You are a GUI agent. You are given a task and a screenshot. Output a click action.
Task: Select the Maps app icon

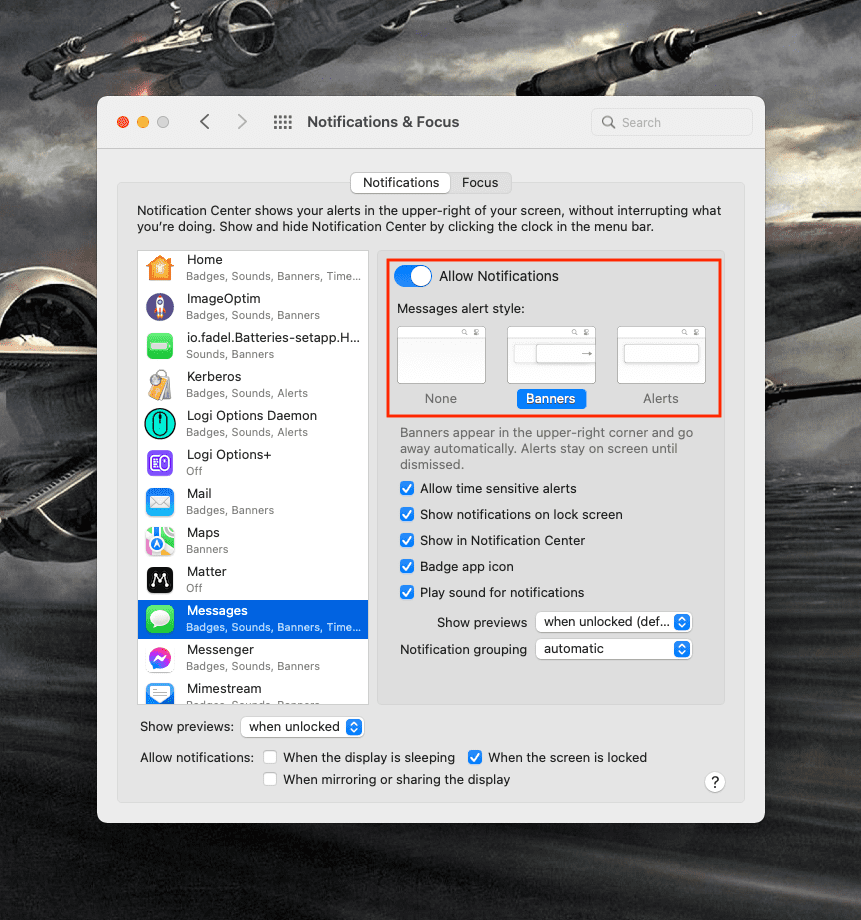pyautogui.click(x=160, y=541)
